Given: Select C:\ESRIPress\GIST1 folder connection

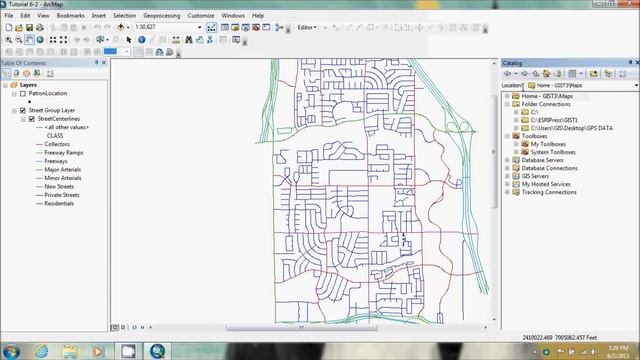Looking at the screenshot, I should click(553, 120).
